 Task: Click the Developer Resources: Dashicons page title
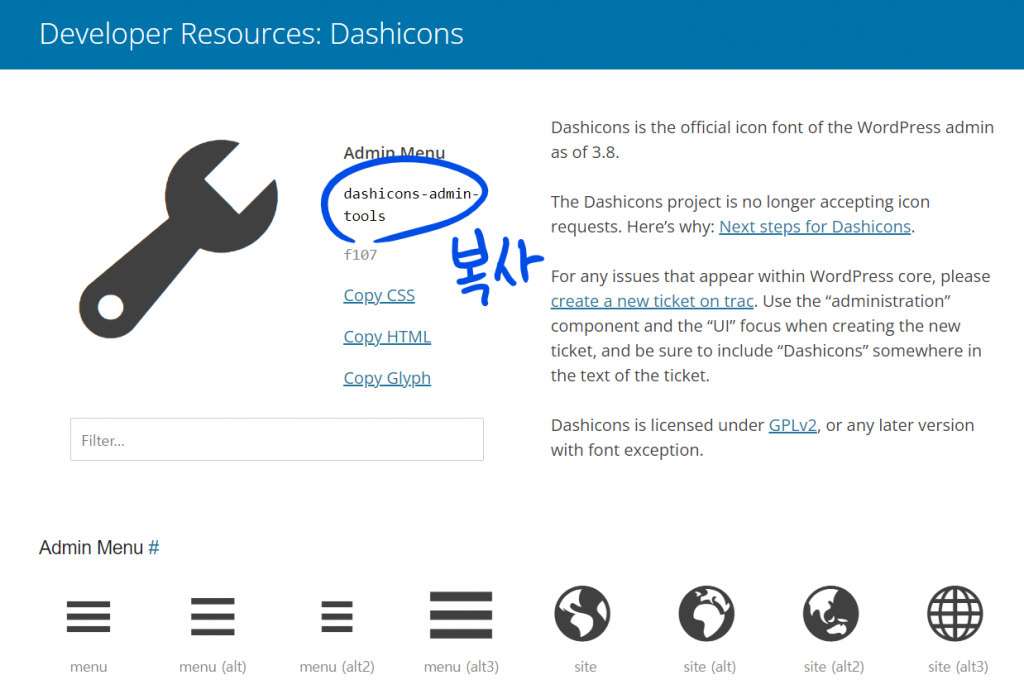(x=251, y=34)
